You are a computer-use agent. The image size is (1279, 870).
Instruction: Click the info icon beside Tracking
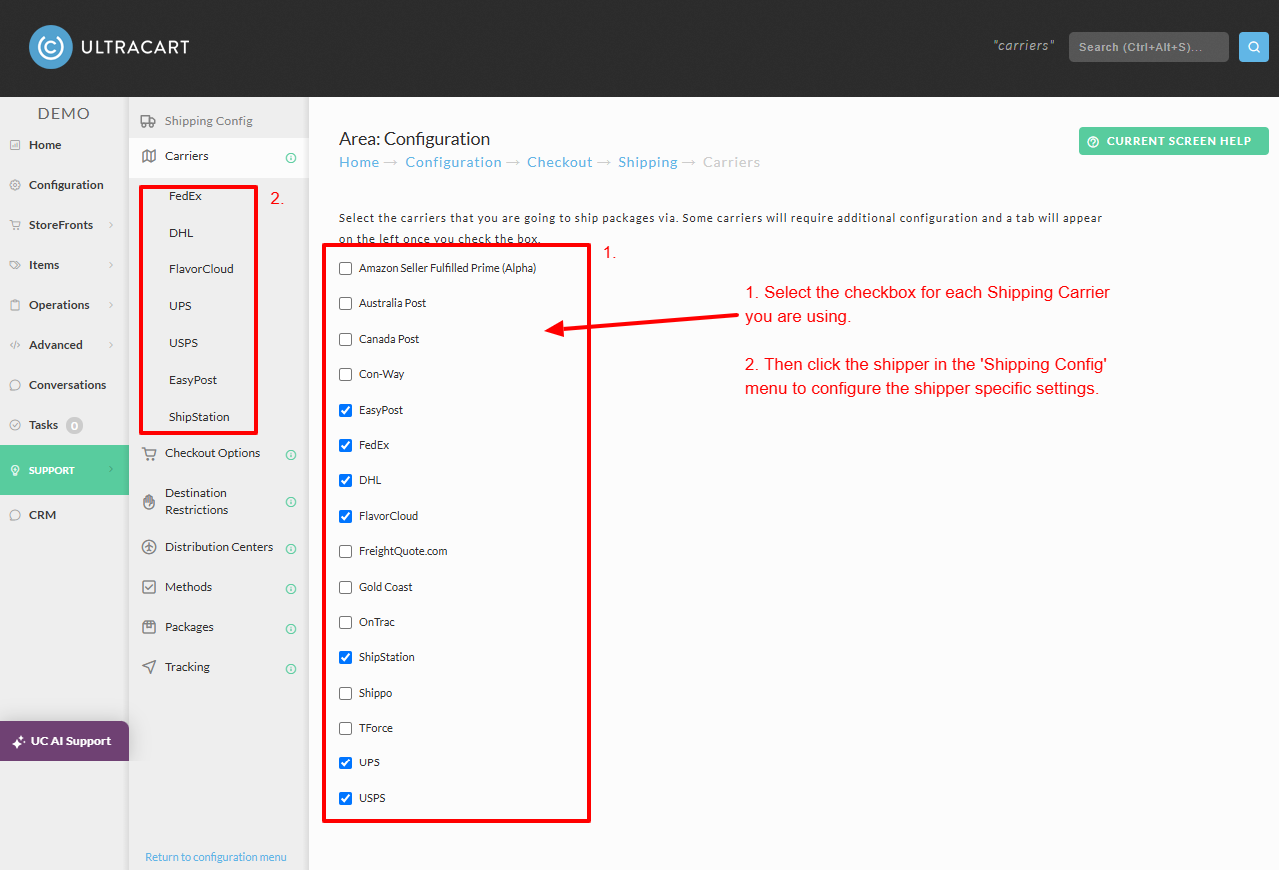pyautogui.click(x=291, y=669)
